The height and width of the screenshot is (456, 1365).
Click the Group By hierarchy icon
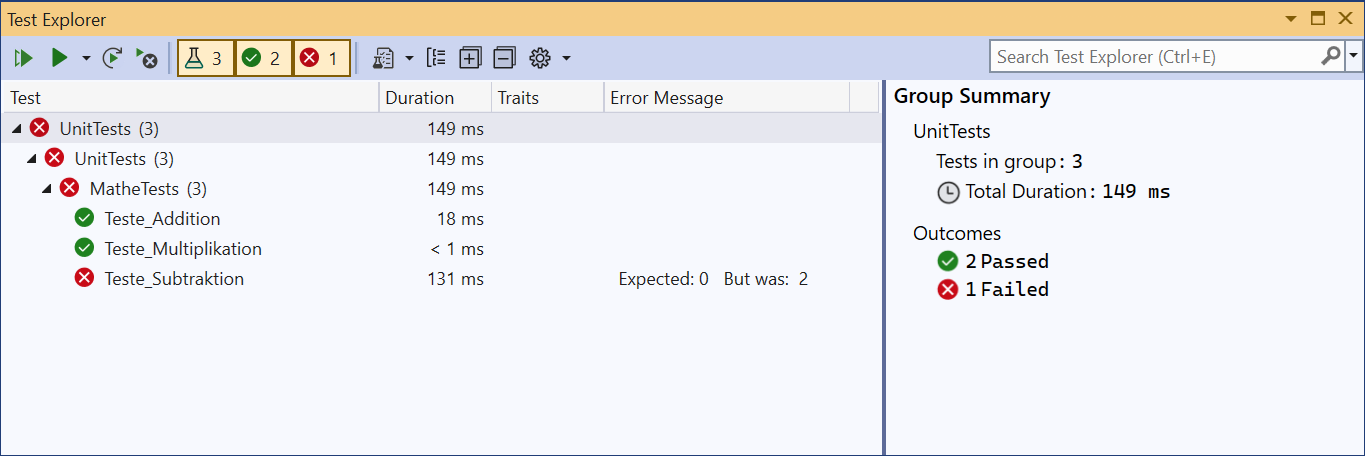click(436, 58)
